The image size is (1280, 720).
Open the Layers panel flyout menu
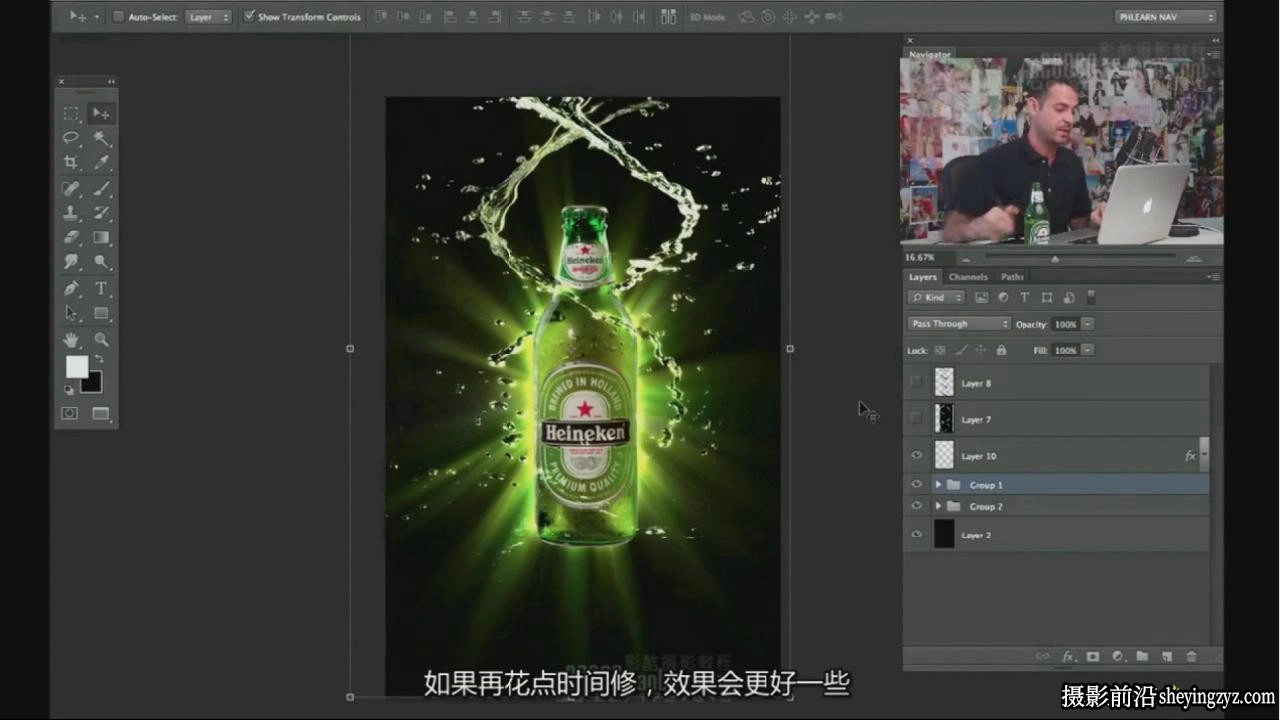pyautogui.click(x=1213, y=277)
